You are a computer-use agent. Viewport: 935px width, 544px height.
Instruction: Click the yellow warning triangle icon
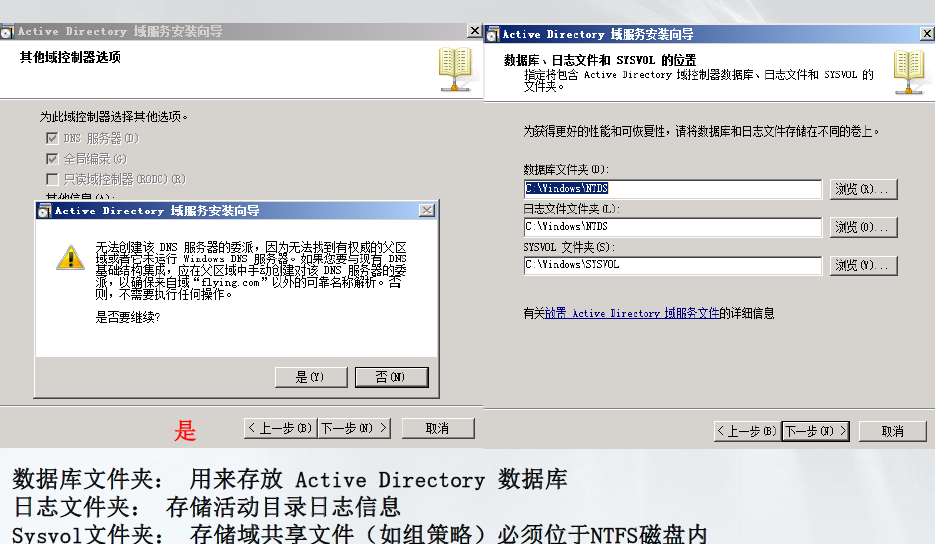pyautogui.click(x=70, y=258)
